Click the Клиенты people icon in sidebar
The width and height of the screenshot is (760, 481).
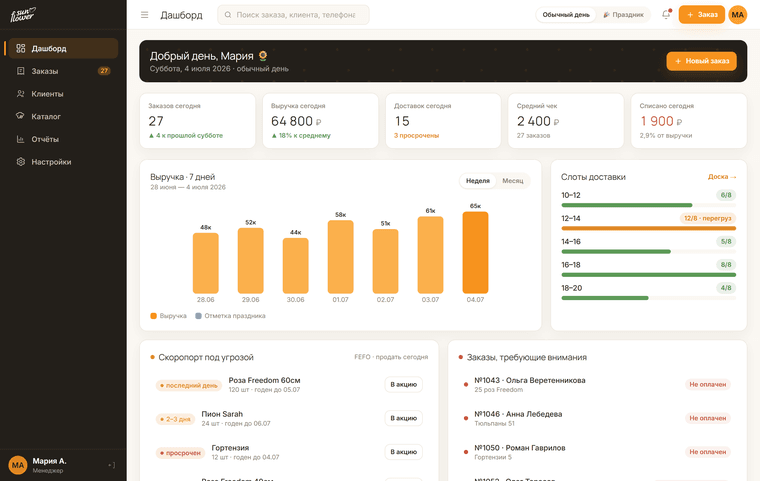[20, 94]
